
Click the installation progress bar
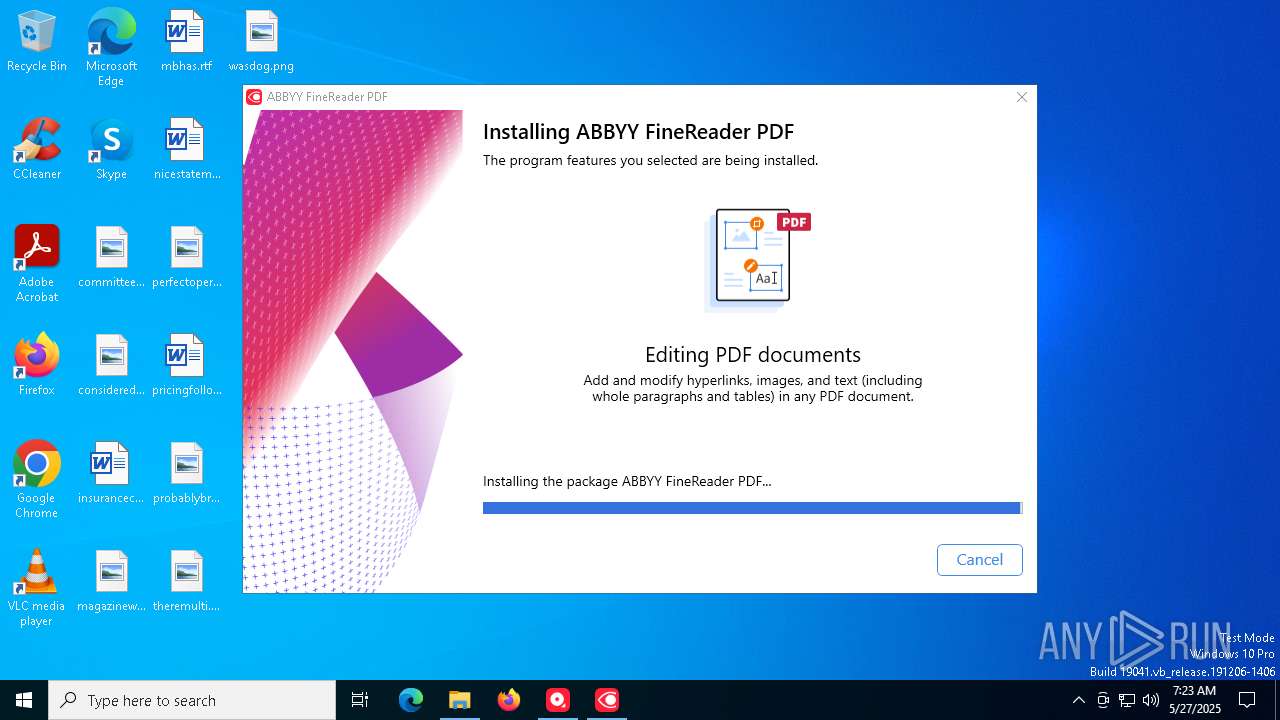(752, 508)
